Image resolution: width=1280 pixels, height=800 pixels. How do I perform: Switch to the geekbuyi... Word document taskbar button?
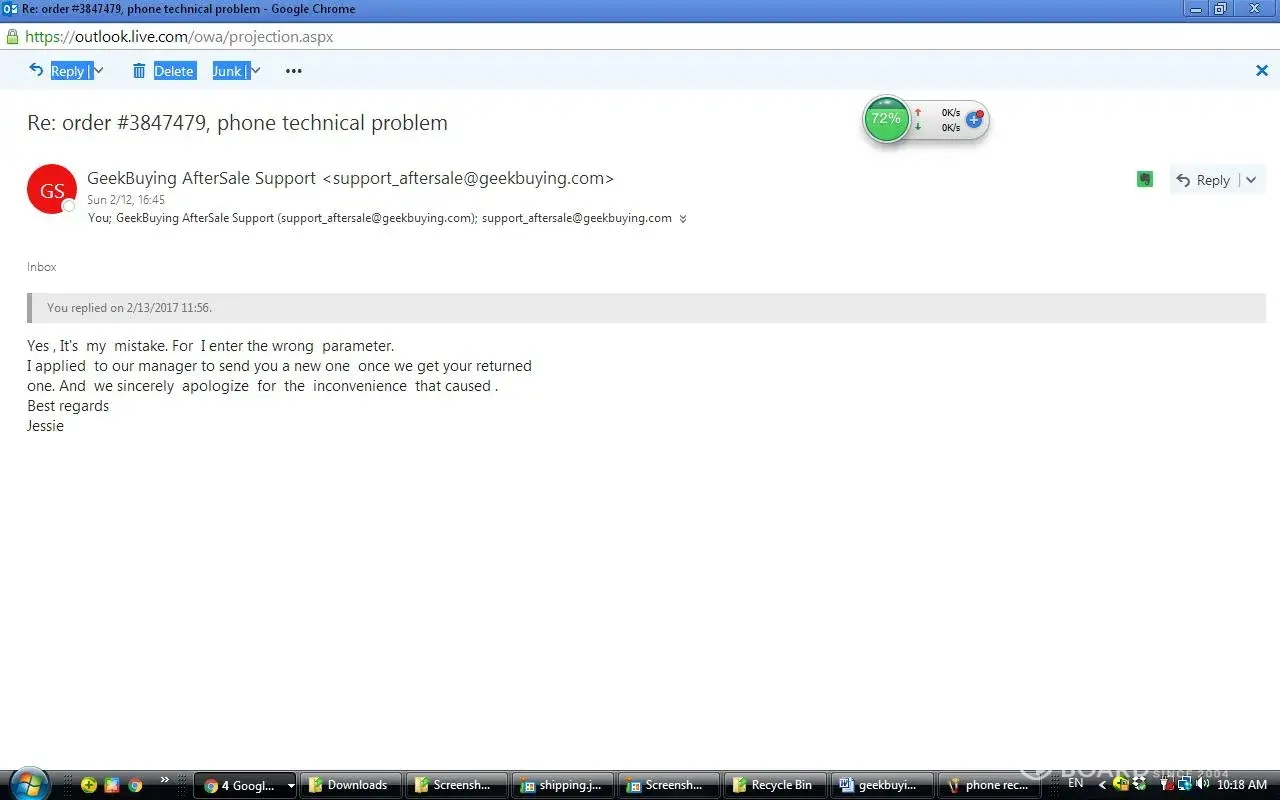tap(881, 785)
